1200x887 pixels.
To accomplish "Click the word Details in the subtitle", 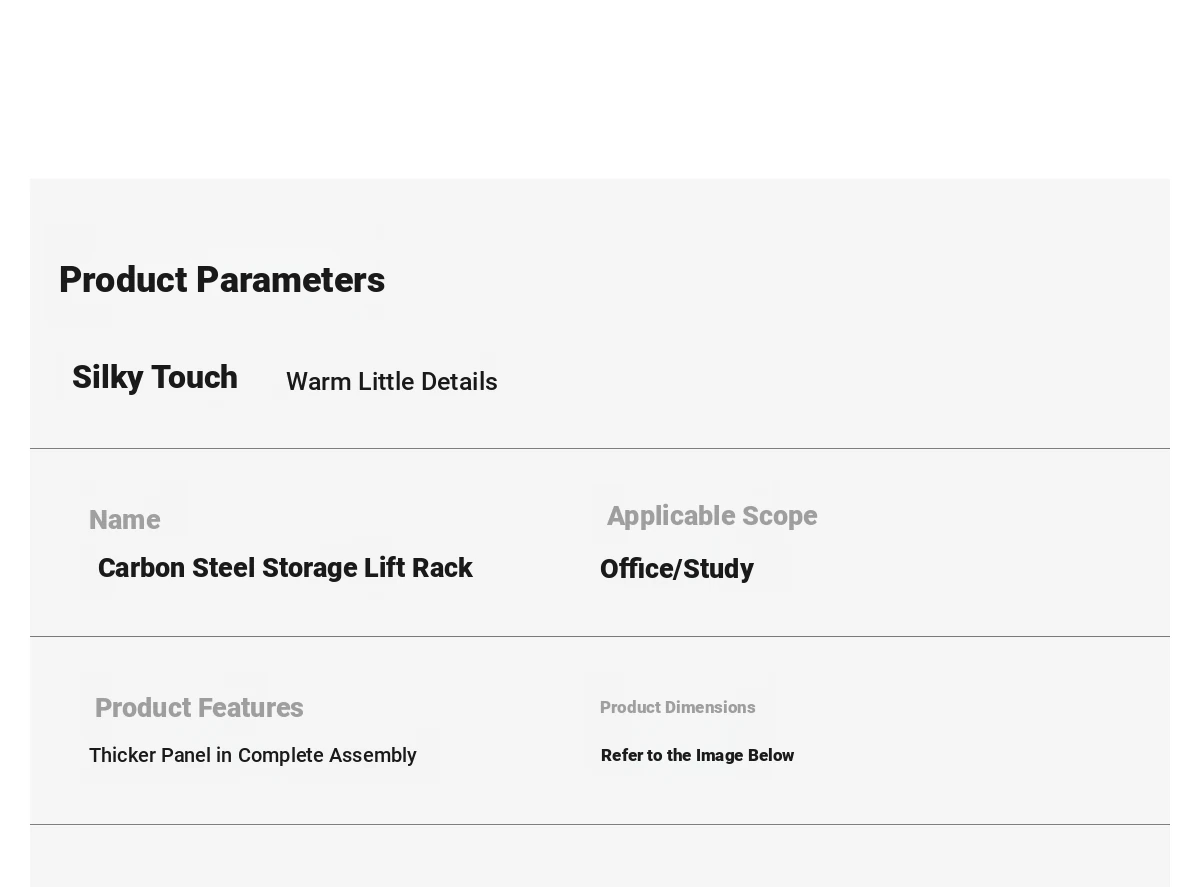I will [459, 382].
